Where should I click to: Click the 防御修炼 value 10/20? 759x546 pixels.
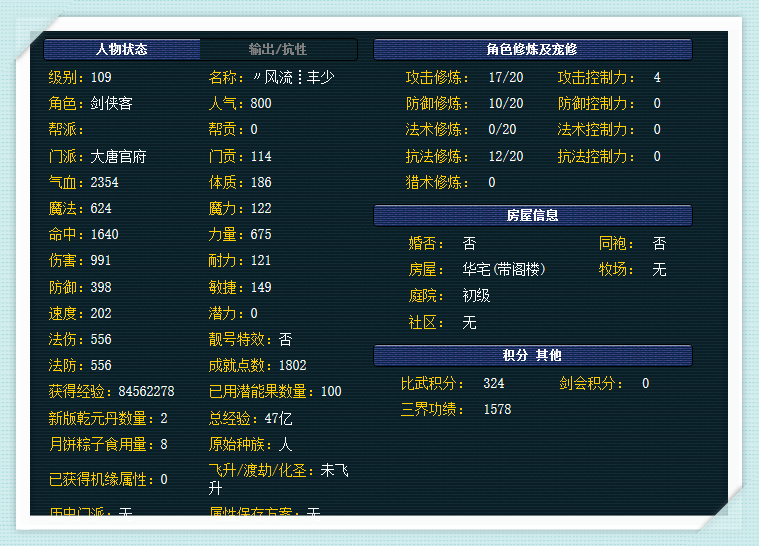(506, 104)
